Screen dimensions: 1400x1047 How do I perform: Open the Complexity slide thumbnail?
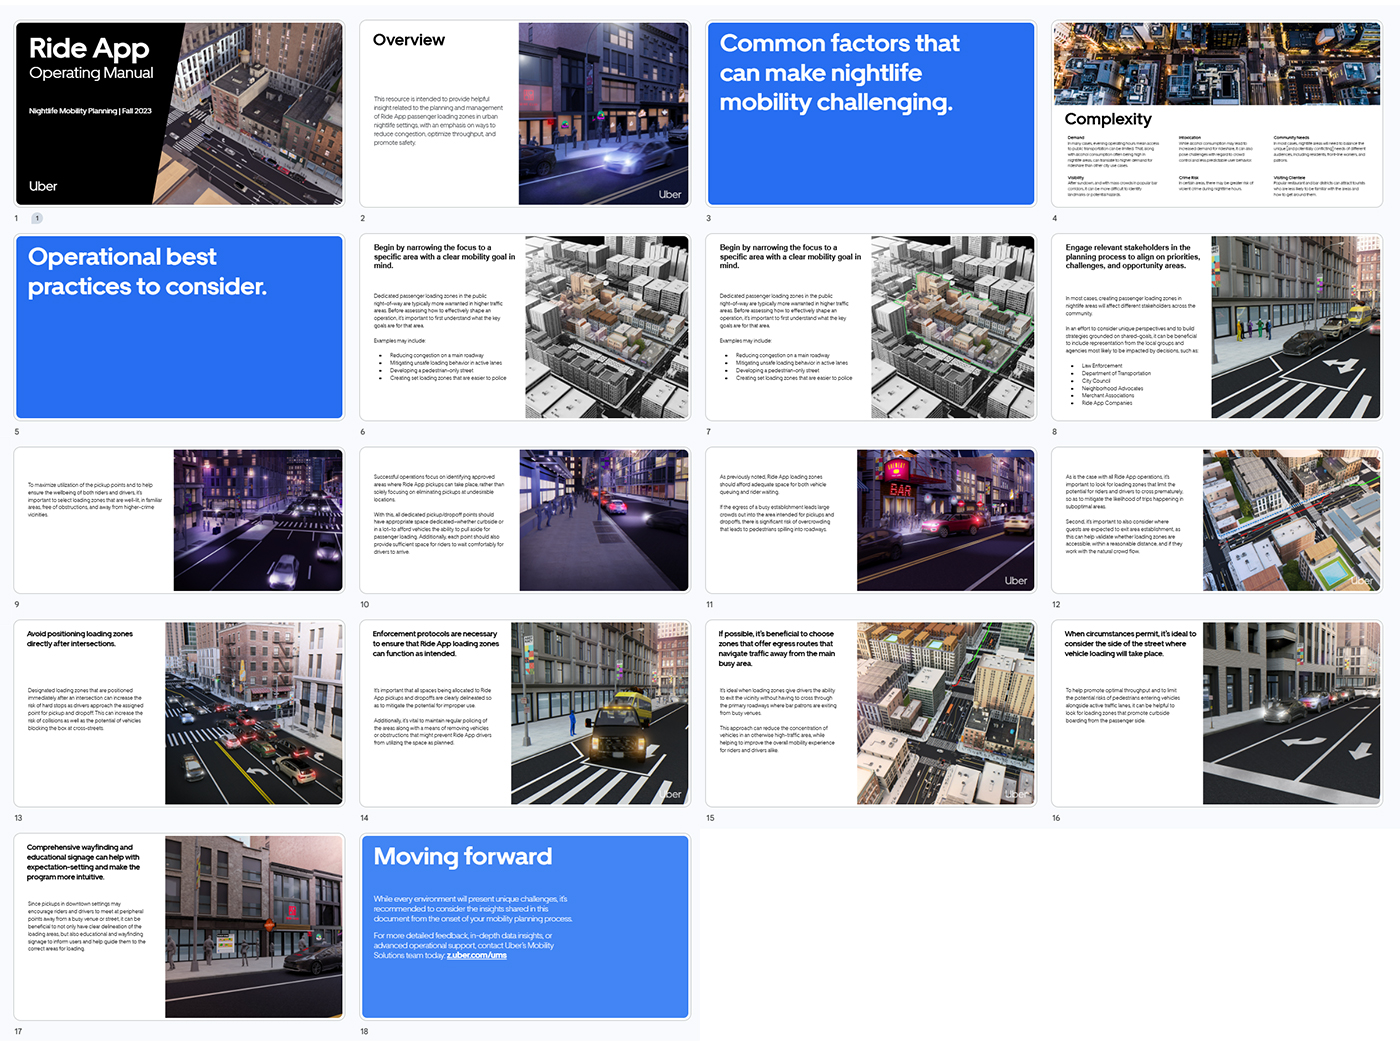[x=1217, y=114]
